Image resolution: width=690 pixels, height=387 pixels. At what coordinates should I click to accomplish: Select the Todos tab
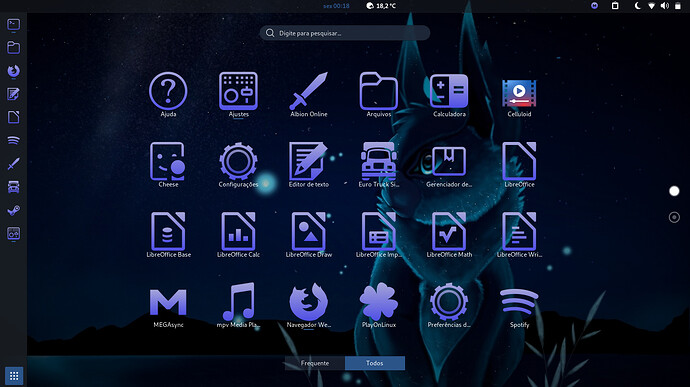click(x=374, y=363)
